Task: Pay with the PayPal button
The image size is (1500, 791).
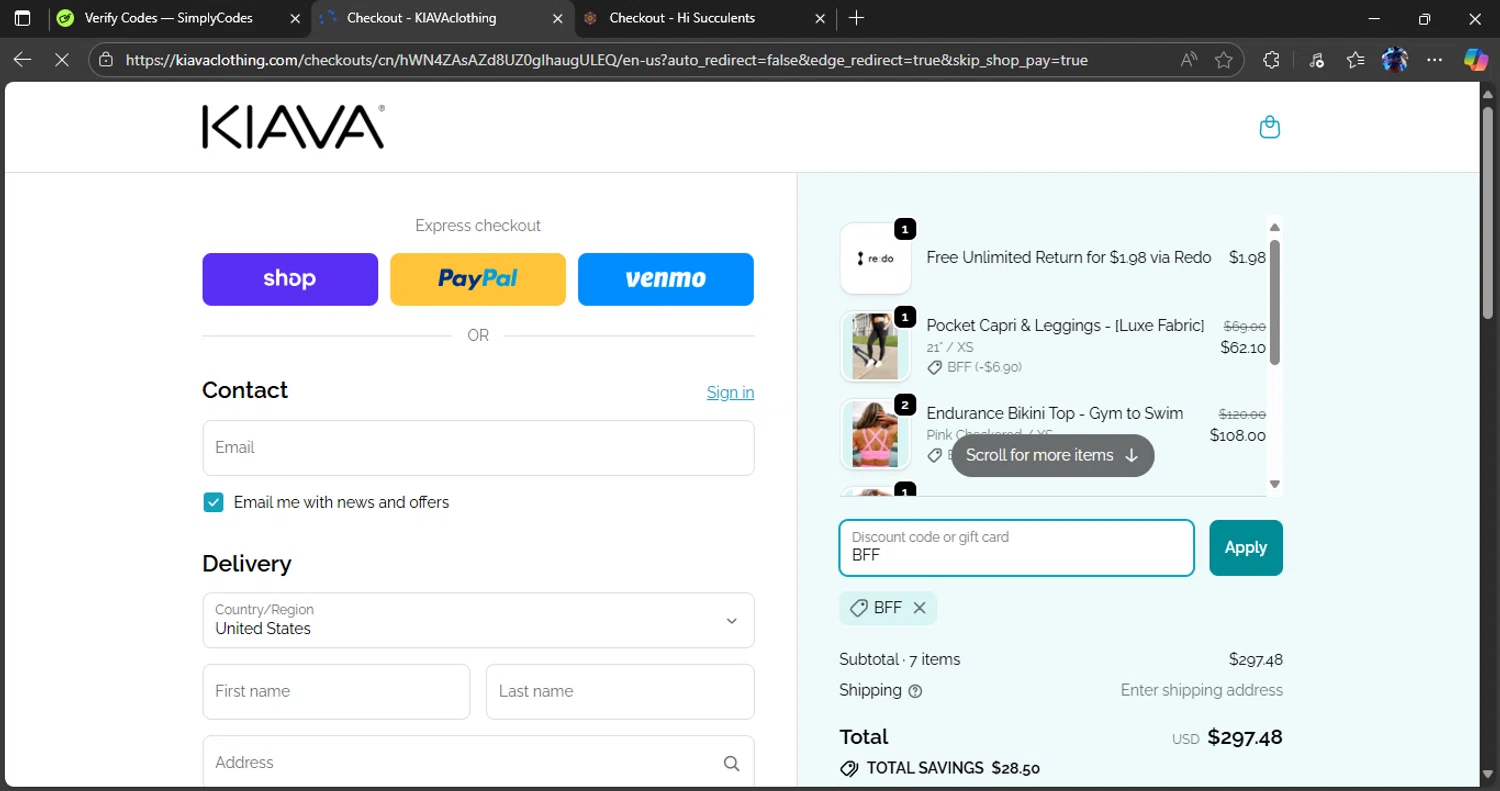Action: tap(478, 279)
